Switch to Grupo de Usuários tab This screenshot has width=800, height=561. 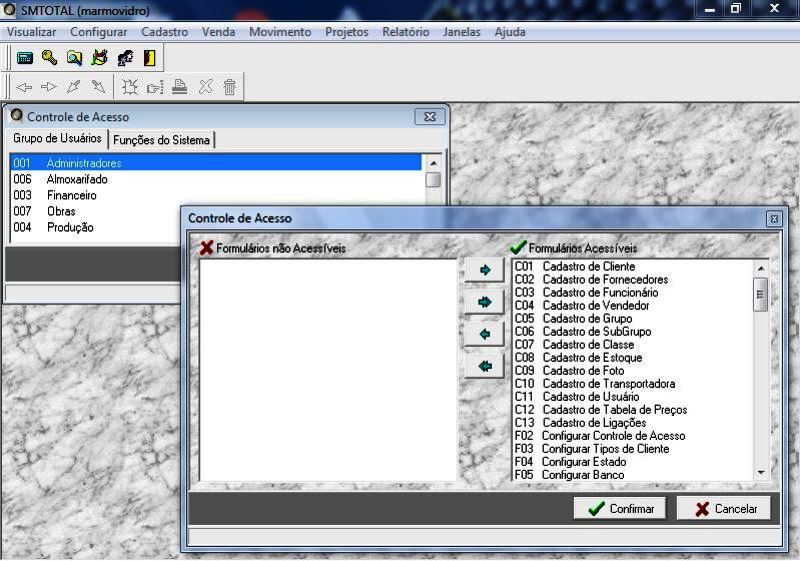click(57, 139)
